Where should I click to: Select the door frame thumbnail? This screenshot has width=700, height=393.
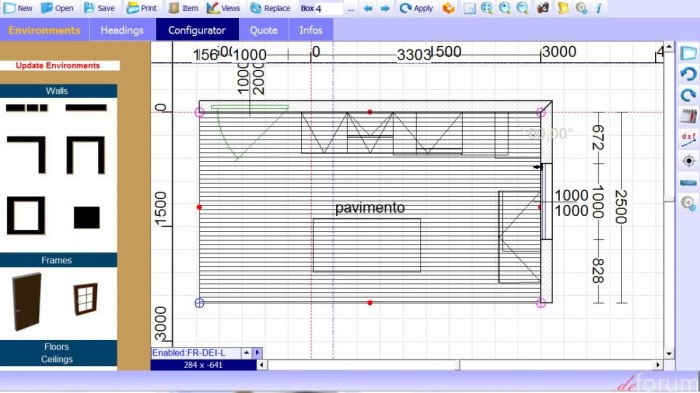(x=27, y=302)
